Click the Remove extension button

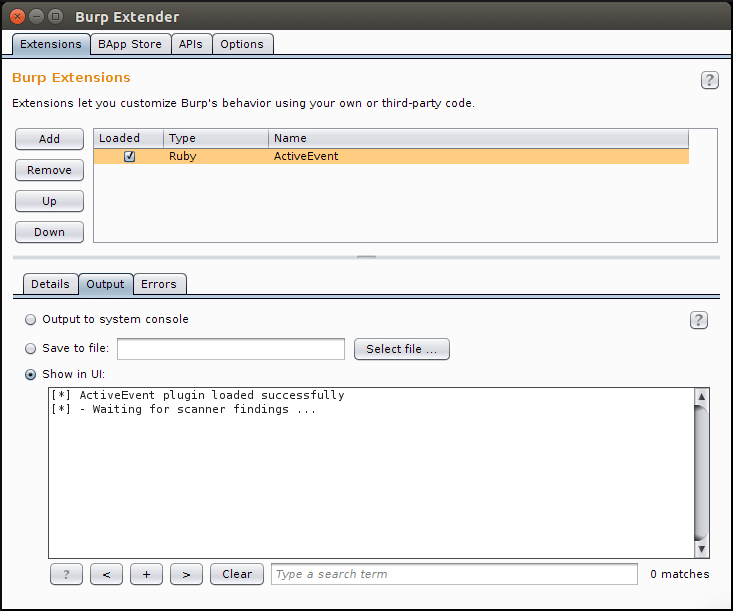[50, 170]
